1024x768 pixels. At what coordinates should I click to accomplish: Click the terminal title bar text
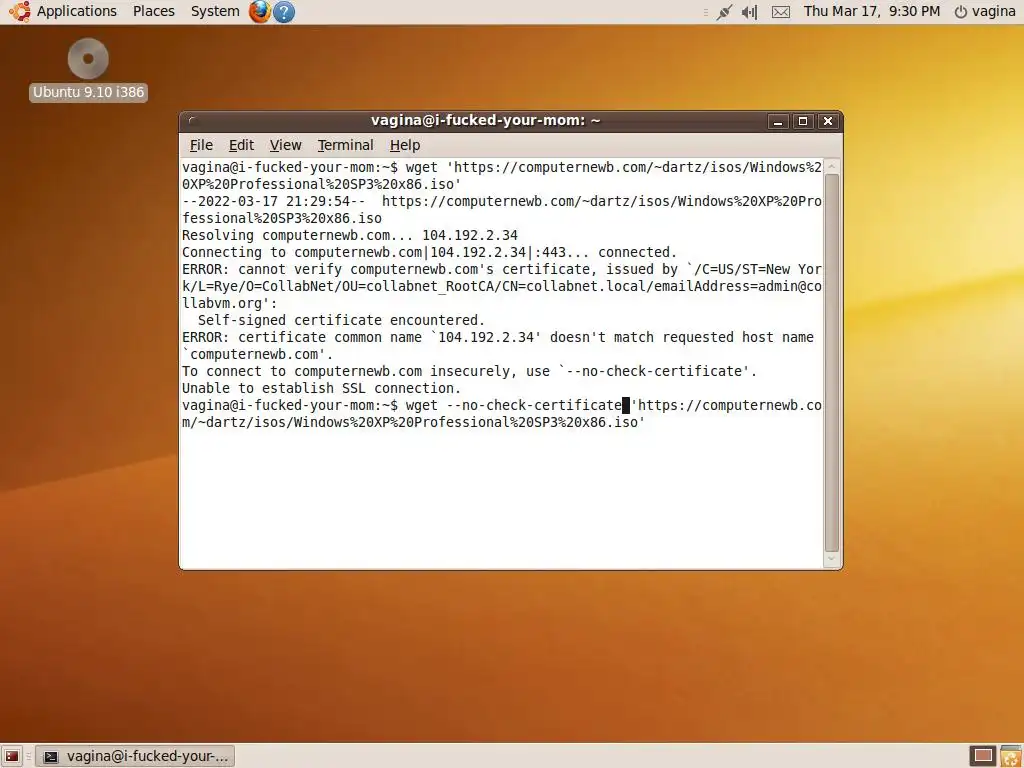point(485,121)
